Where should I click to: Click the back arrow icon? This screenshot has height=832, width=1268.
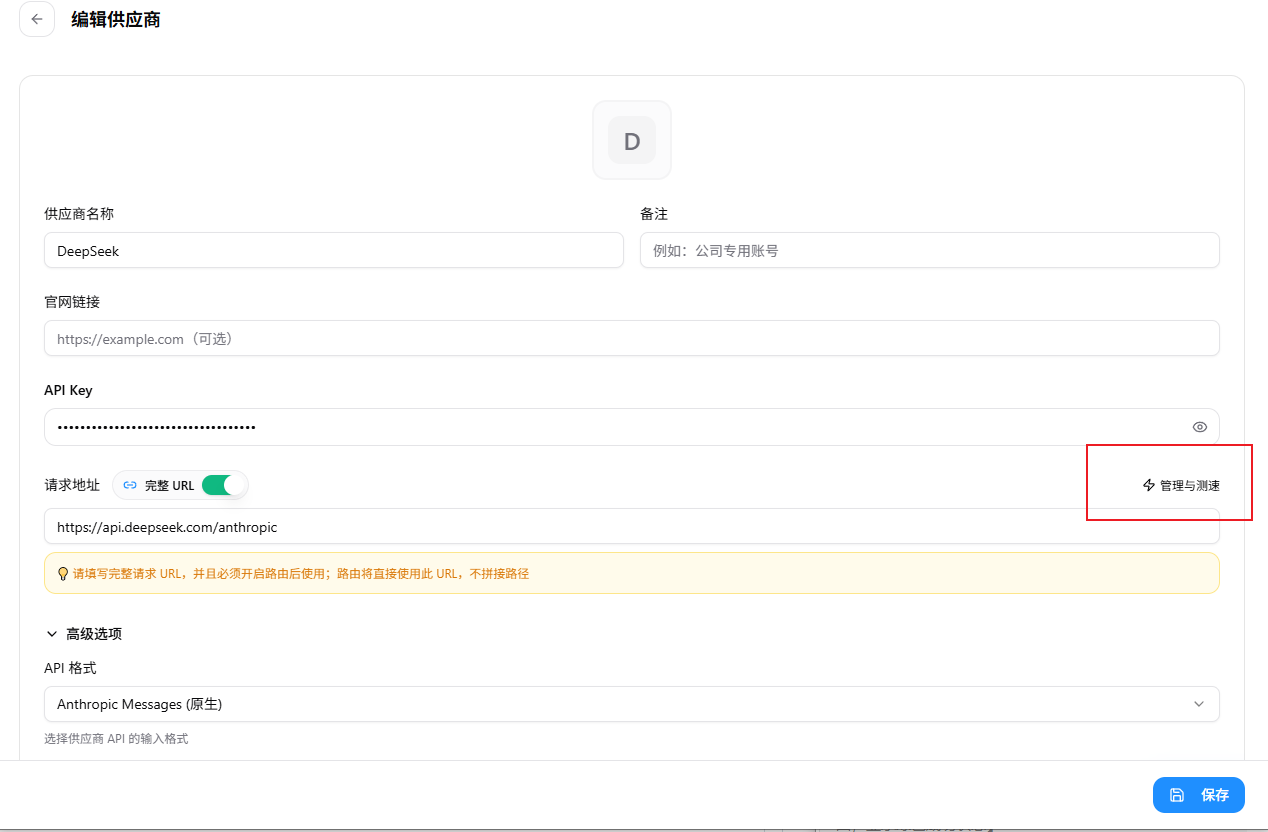37,19
